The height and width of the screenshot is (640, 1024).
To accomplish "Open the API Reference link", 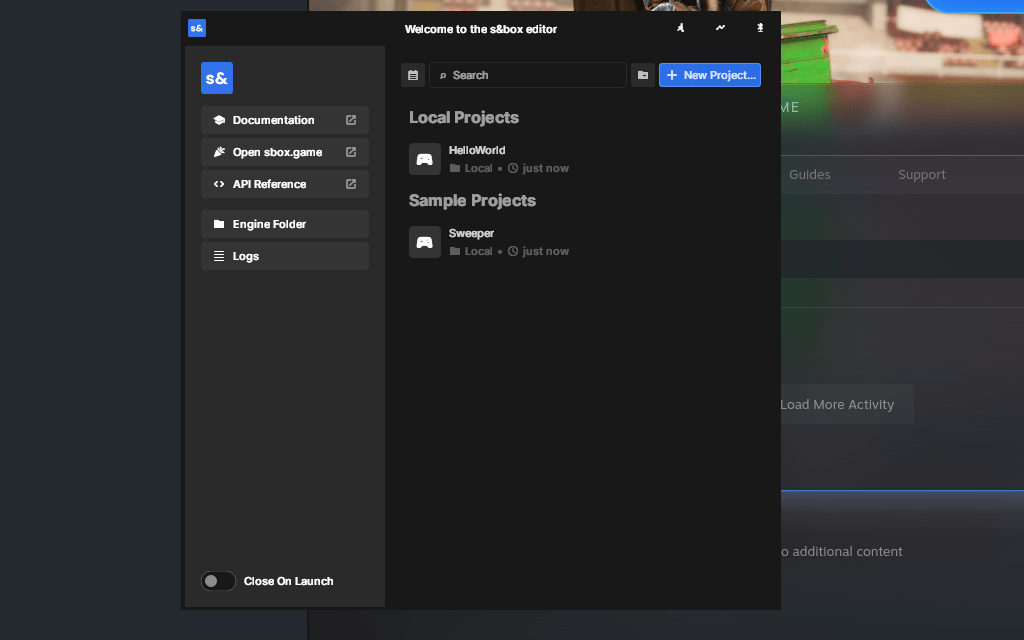I will coord(285,184).
